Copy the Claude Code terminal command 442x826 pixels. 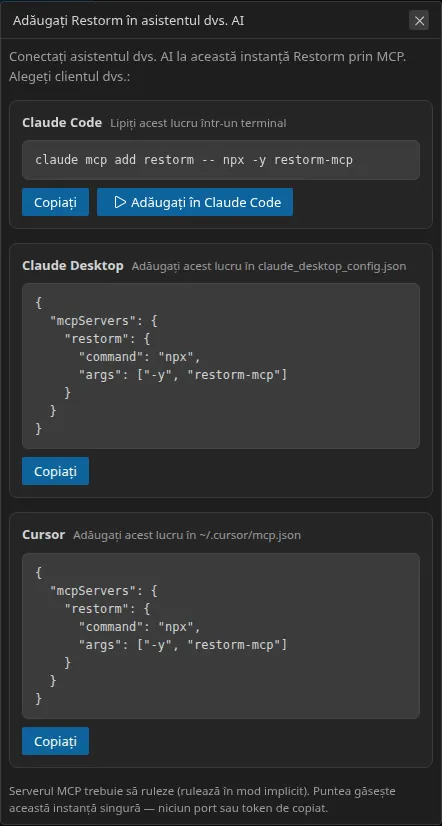(55, 202)
